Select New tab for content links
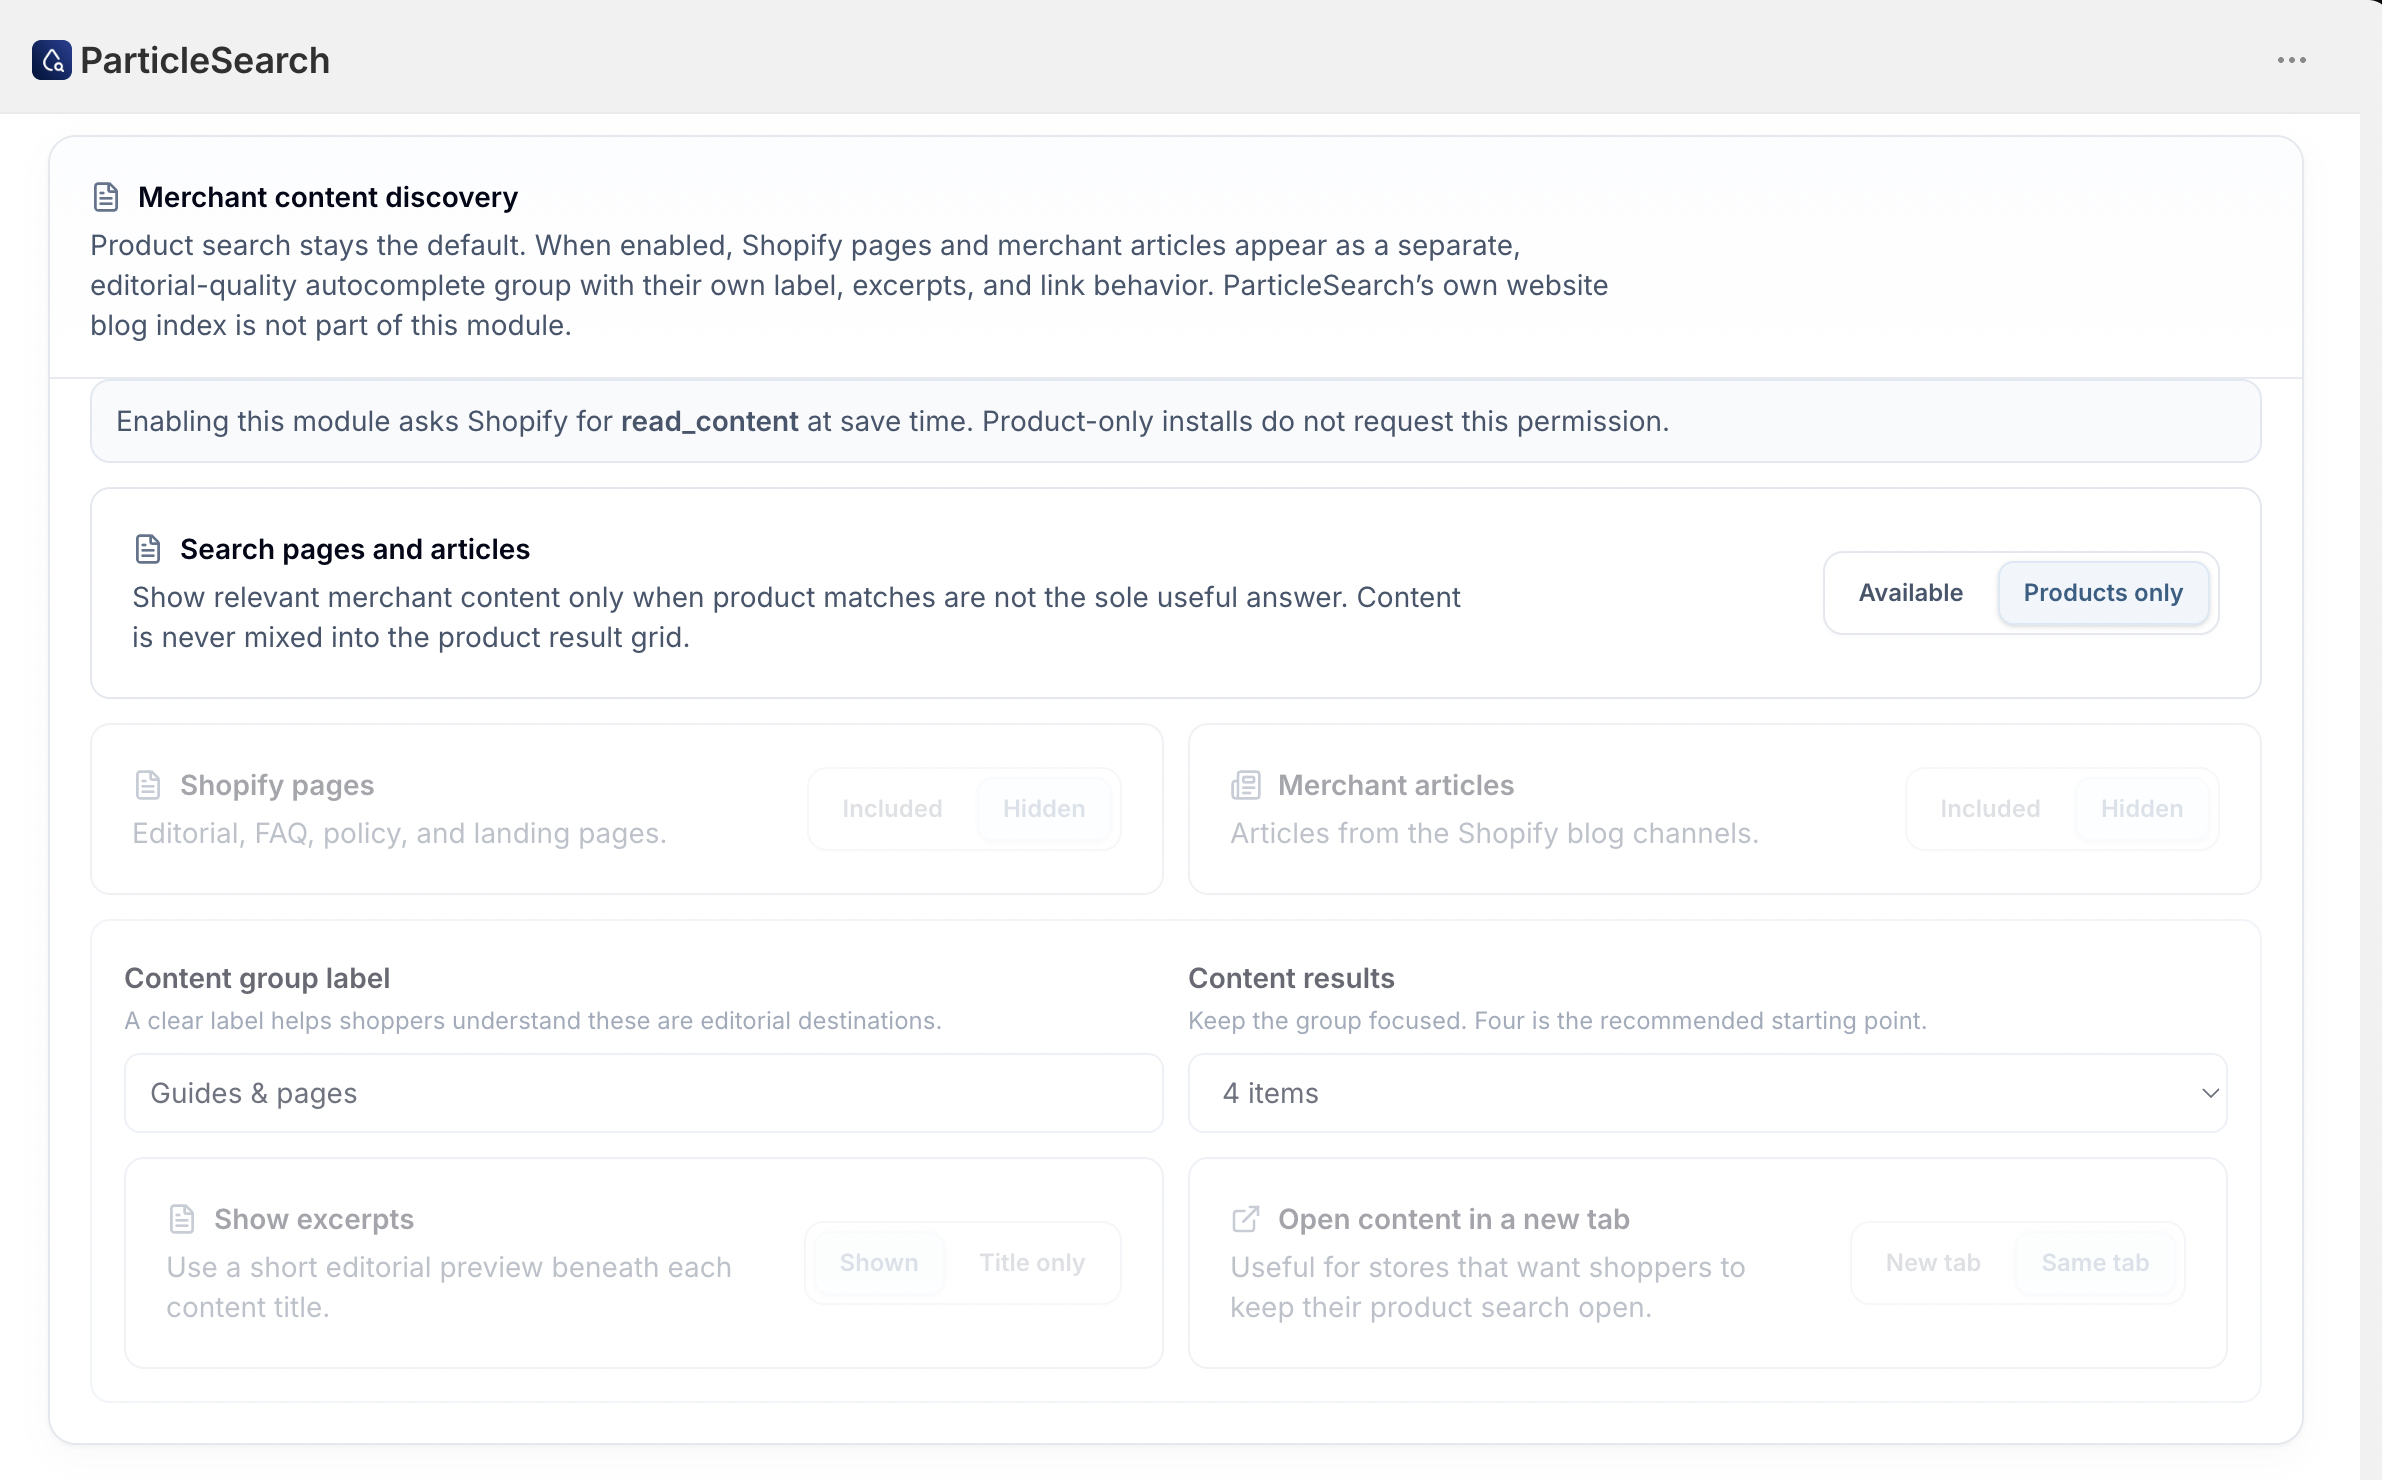 coord(1933,1263)
